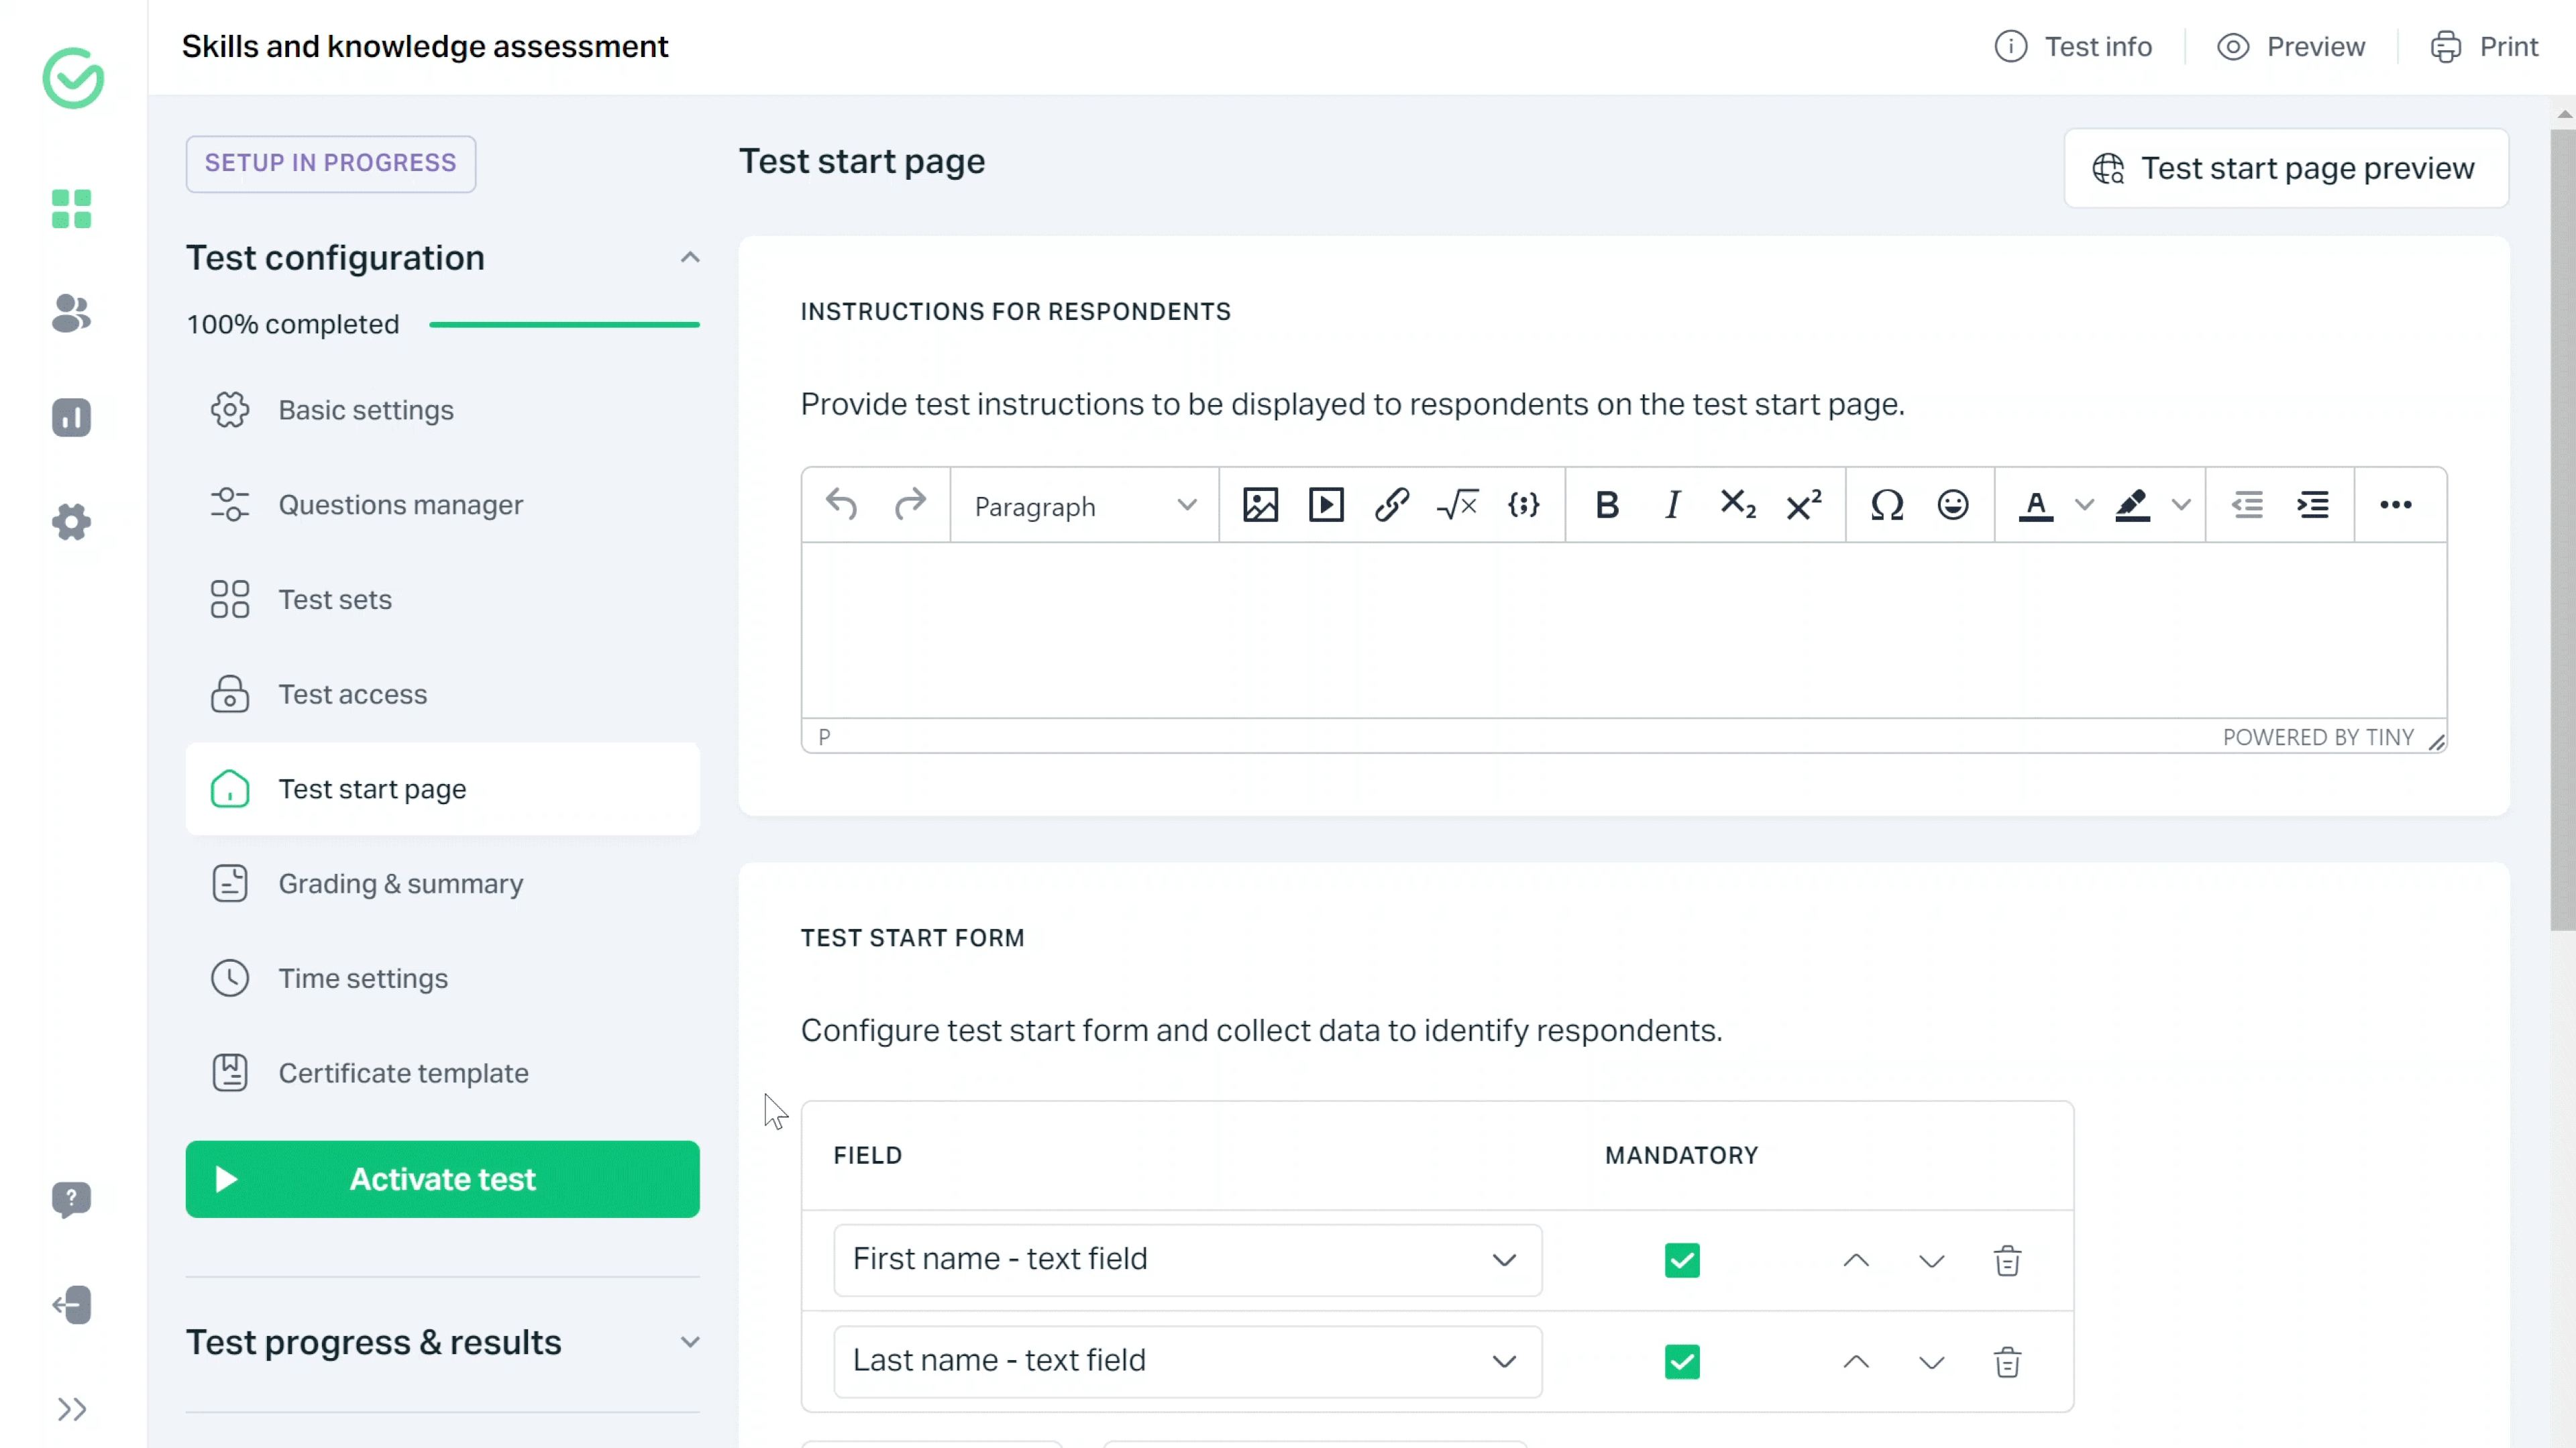Insert a link using chain icon
The width and height of the screenshot is (2576, 1448).
(x=1391, y=505)
